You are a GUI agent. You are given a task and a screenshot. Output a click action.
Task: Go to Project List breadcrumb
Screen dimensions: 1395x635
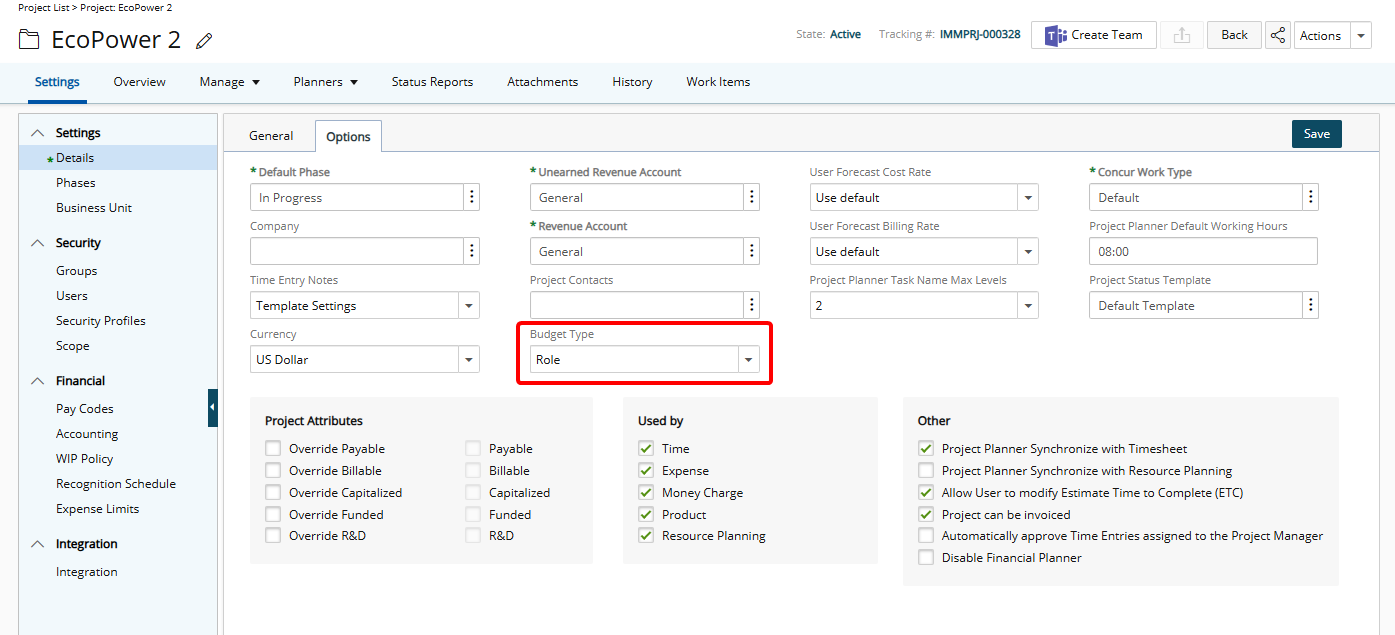coord(45,7)
